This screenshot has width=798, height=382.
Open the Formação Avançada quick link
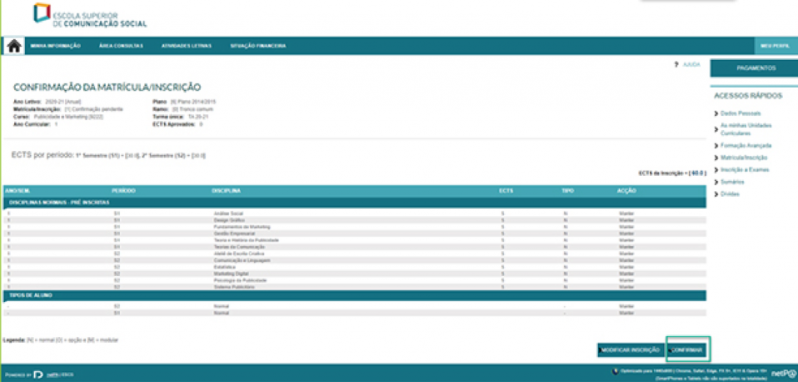click(x=746, y=145)
